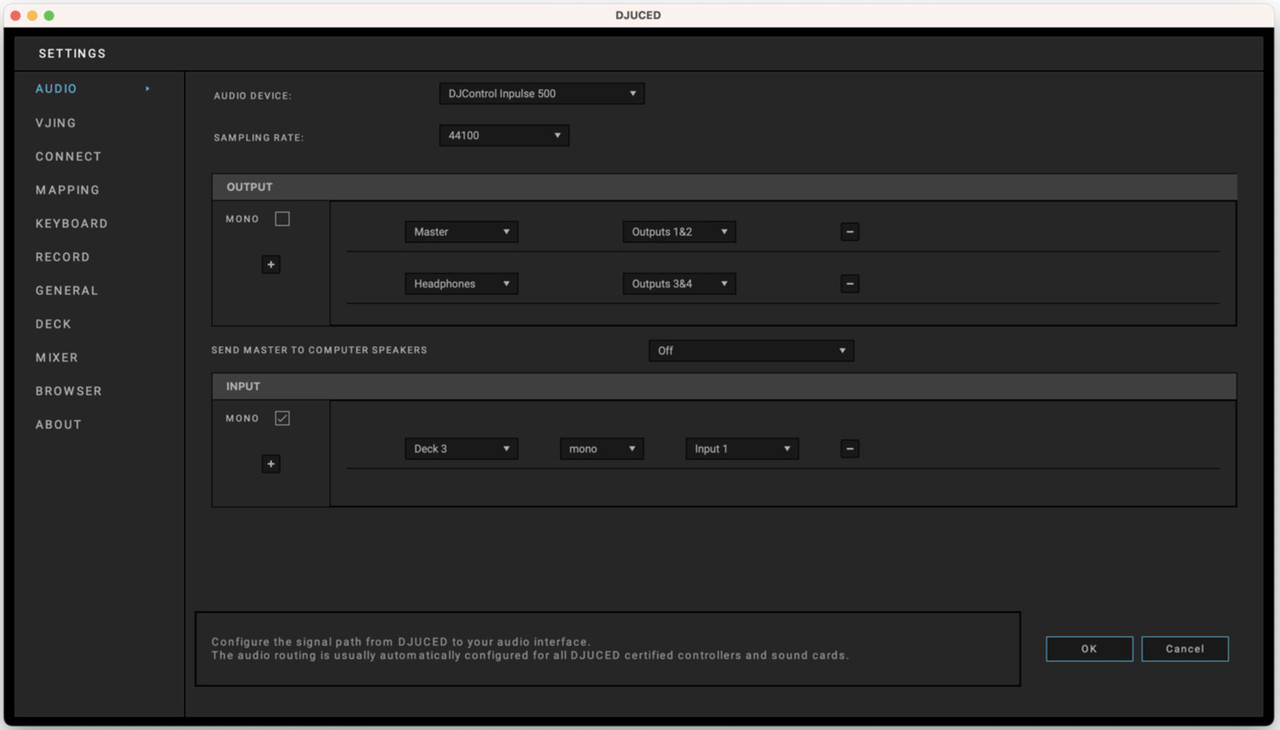1280x730 pixels.
Task: Click the OUTPUT section header
Action: point(724,187)
